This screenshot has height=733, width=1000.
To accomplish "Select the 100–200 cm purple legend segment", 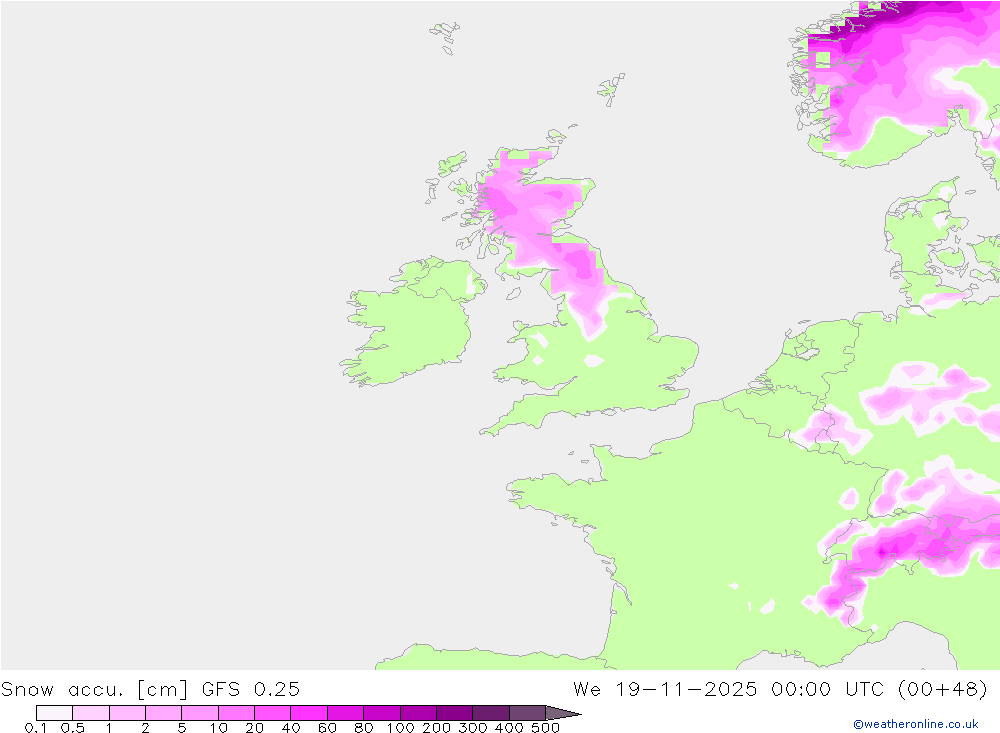I will [x=418, y=713].
